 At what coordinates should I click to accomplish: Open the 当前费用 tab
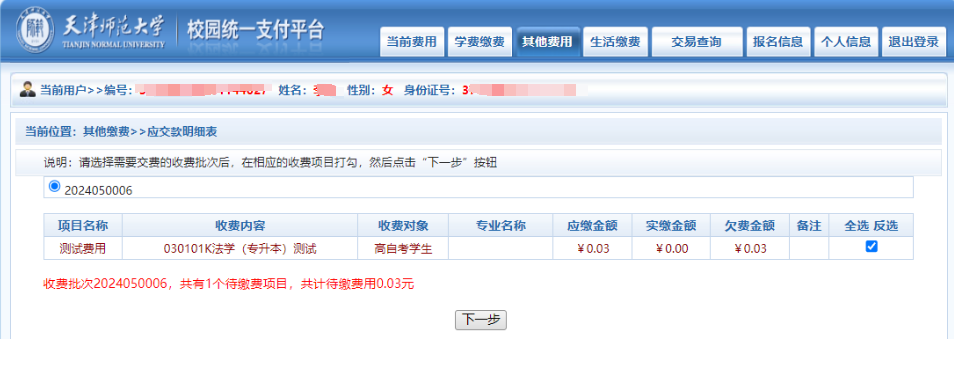(412, 42)
